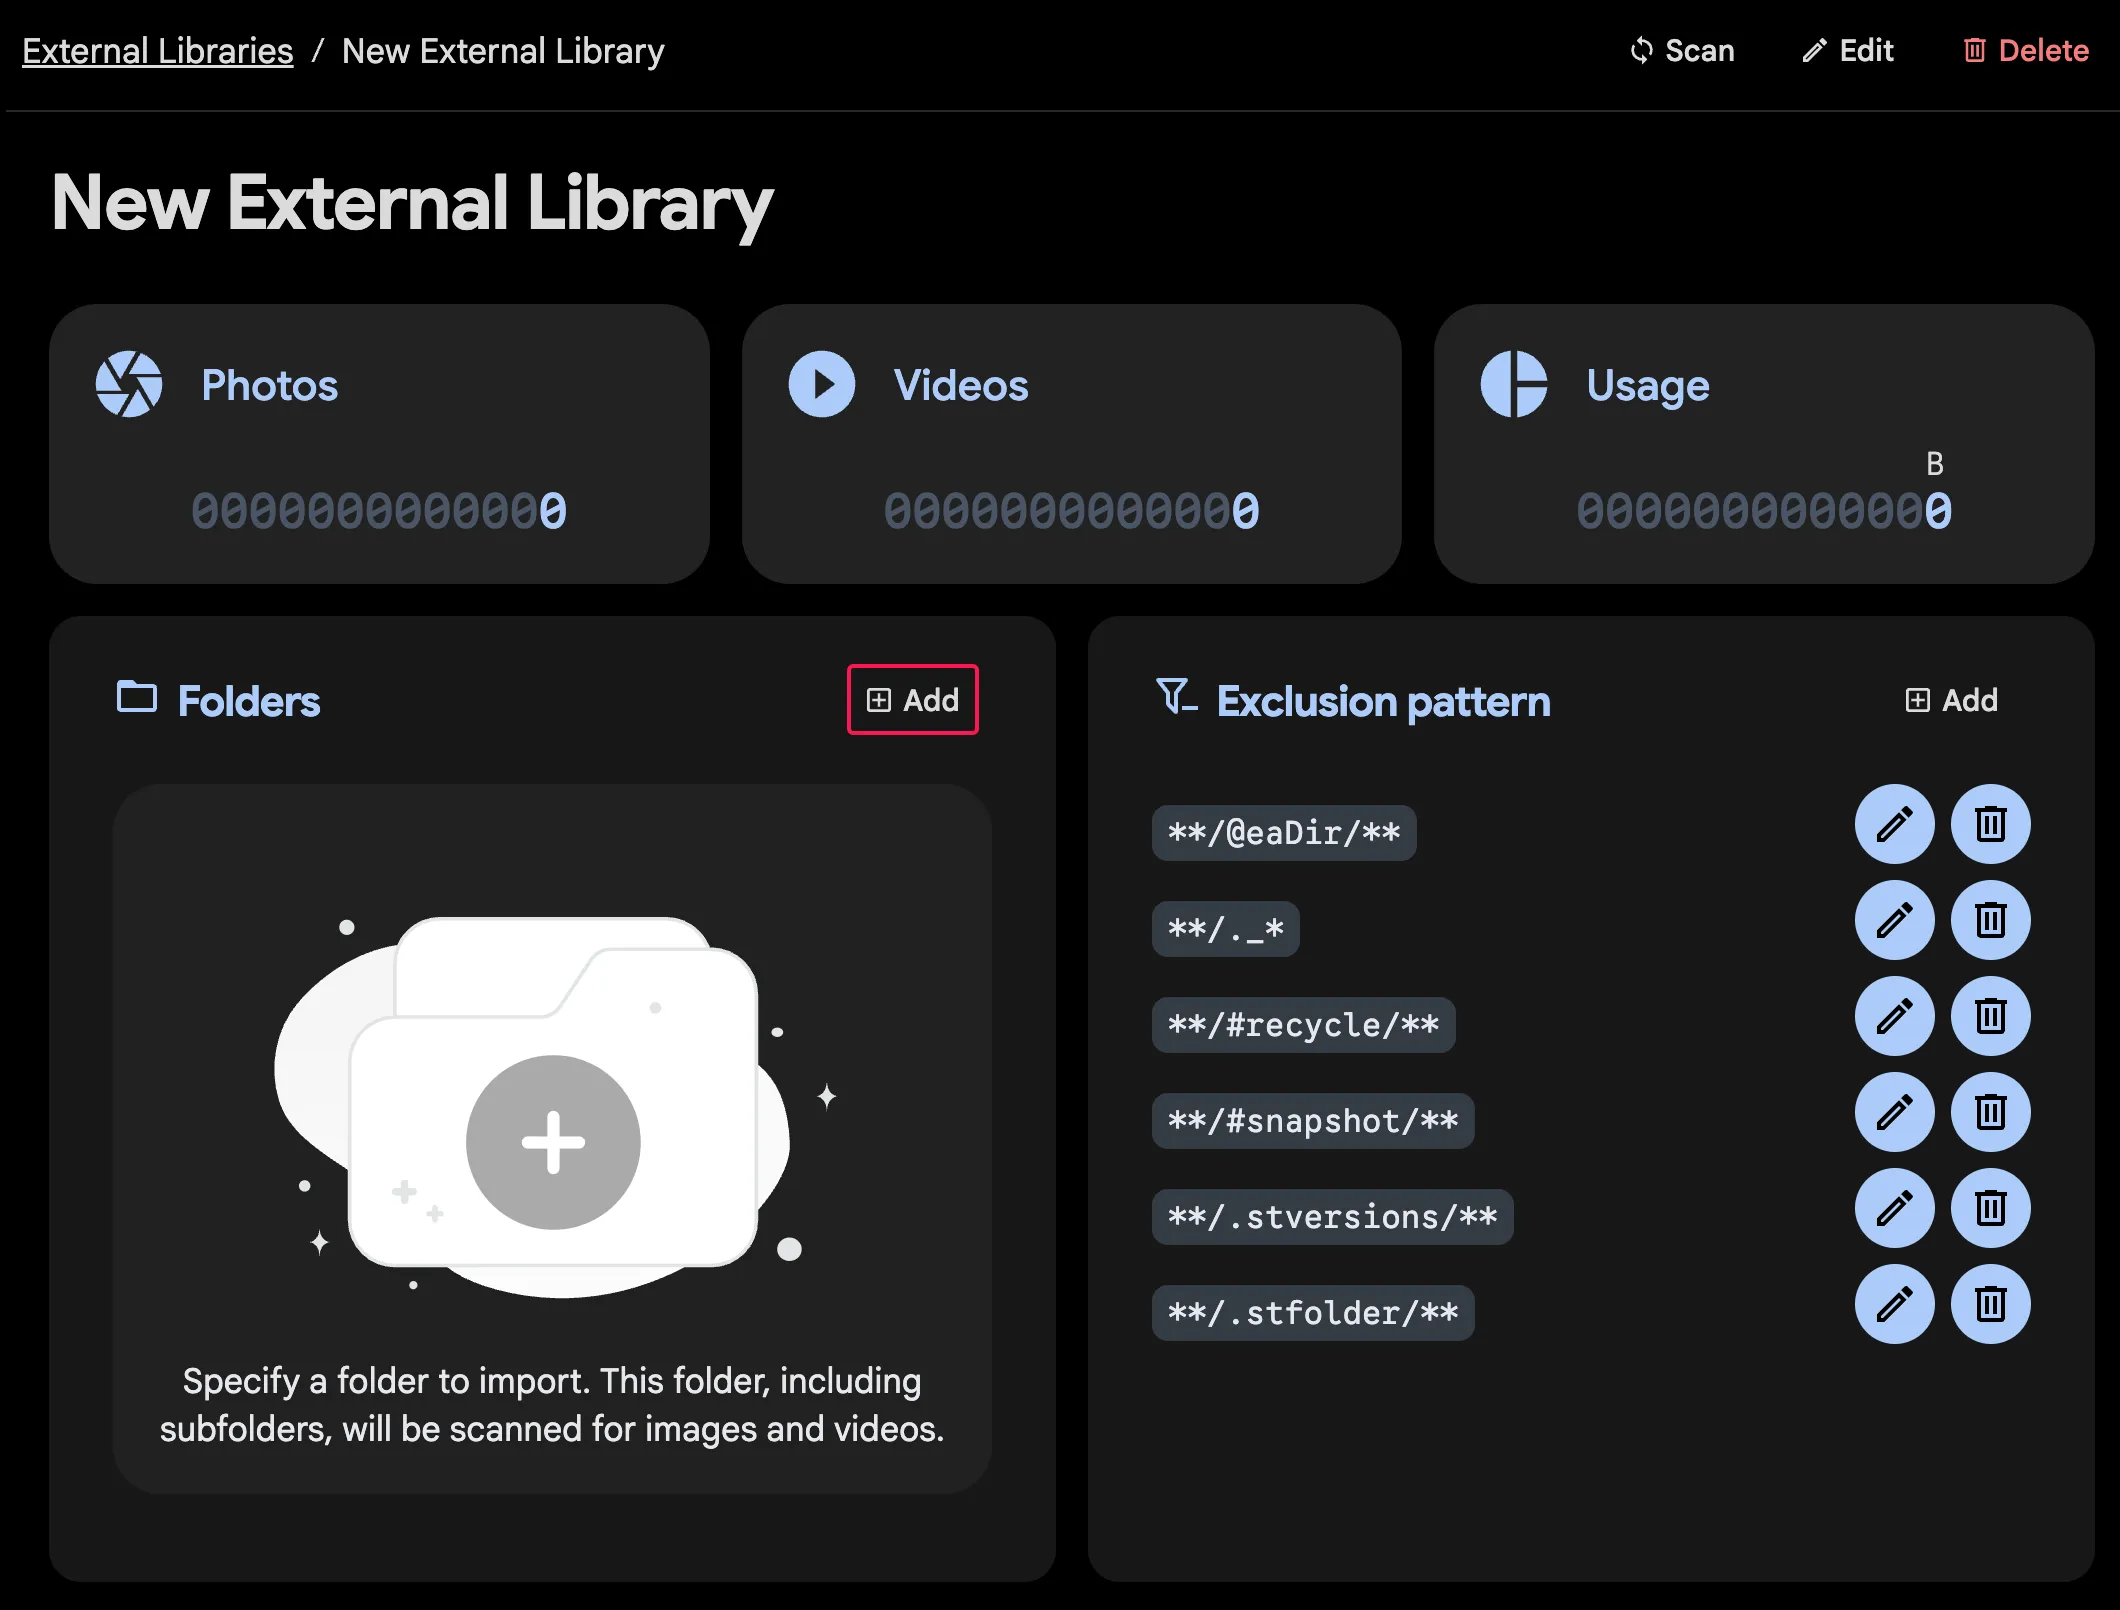Edit the **/@eaDir/** exclusion pattern
Viewport: 2120px width, 1610px height.
tap(1894, 824)
